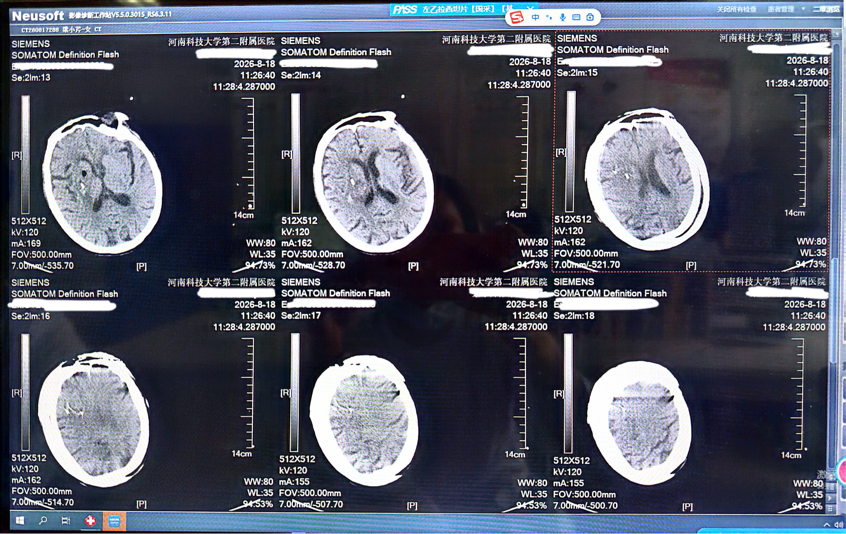Click the Neusoft logo in title bar
Image resolution: width=846 pixels, height=534 pixels.
click(38, 16)
